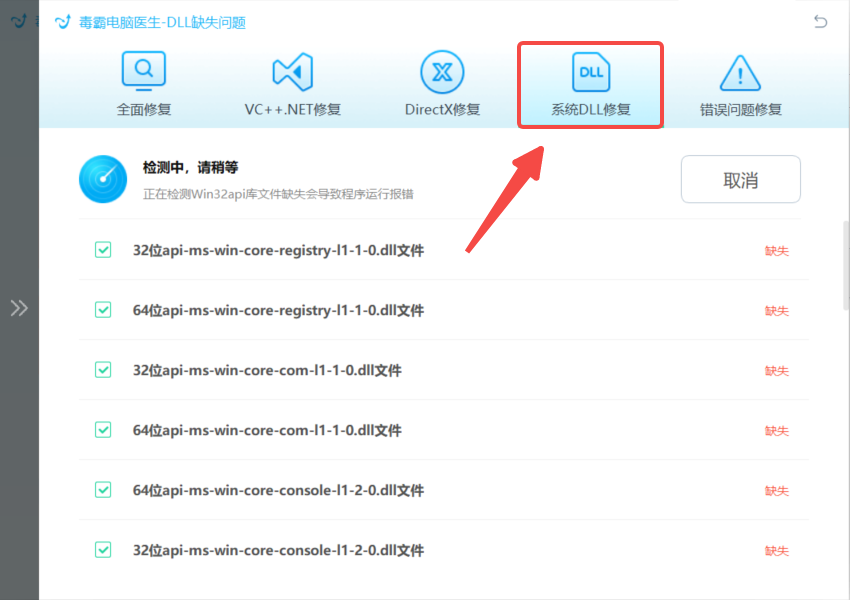Image resolution: width=850 pixels, height=600 pixels.
Task: Click the 错误问题修复 tab label
Action: tap(740, 109)
